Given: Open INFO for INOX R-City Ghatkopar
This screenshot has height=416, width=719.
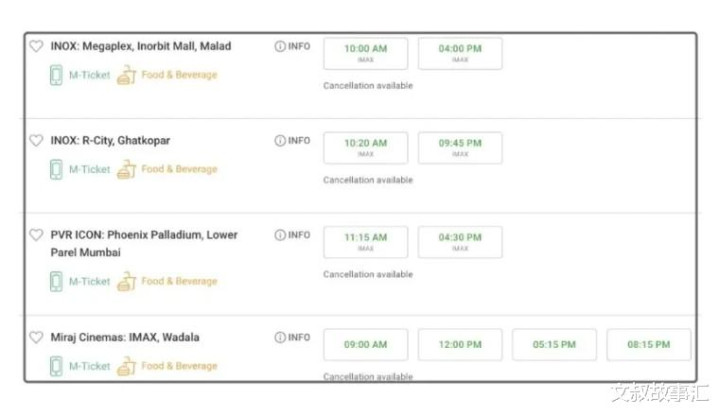Looking at the screenshot, I should 293,141.
